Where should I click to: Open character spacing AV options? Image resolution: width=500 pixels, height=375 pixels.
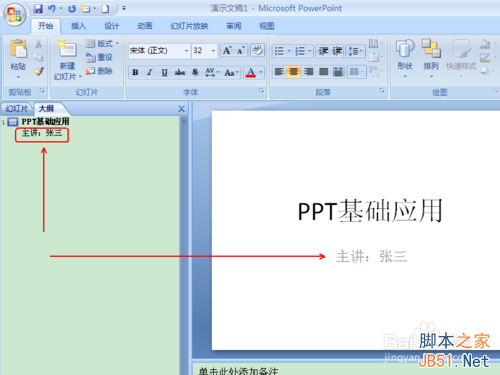tap(212, 72)
